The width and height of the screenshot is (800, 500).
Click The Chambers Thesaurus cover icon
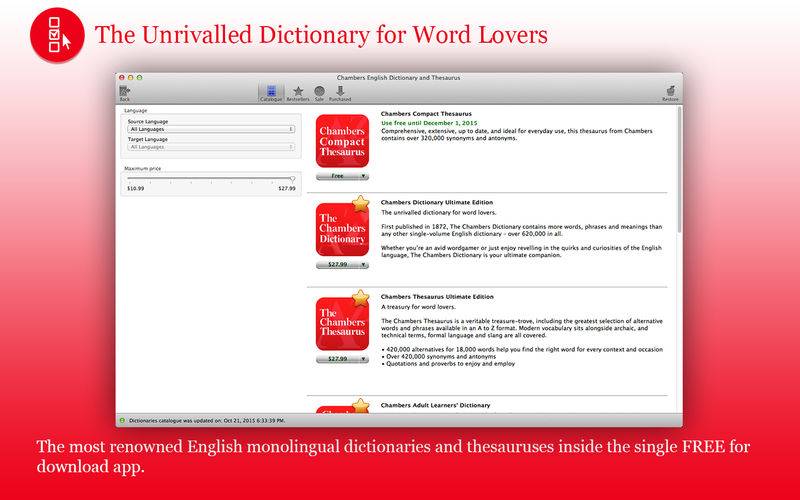342,322
